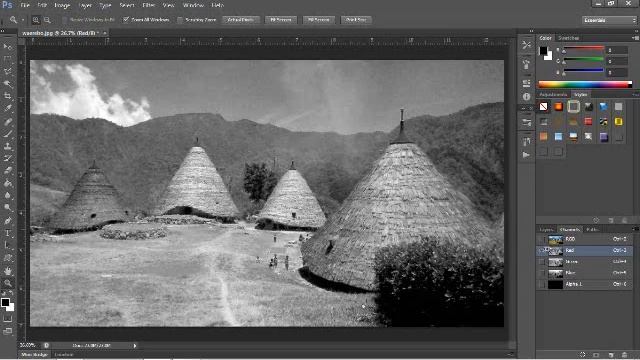Show the Alpha 1 channel eye toggle
Viewport: 640px width, 360px height.
click(542, 284)
